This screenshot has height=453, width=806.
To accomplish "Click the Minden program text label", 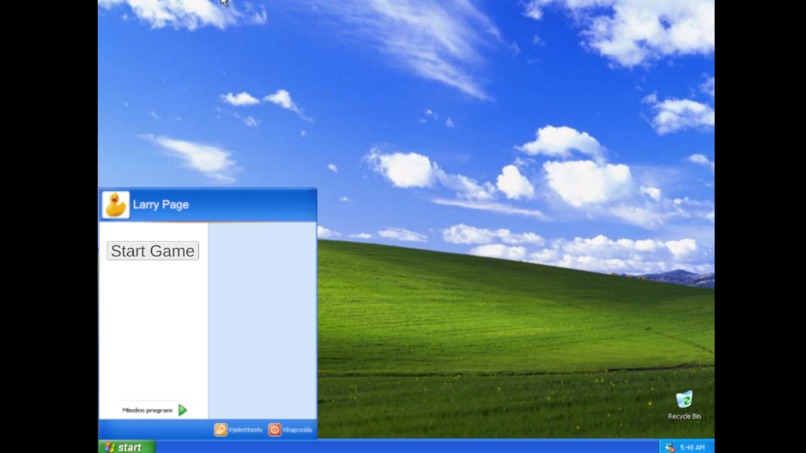I will [x=147, y=410].
